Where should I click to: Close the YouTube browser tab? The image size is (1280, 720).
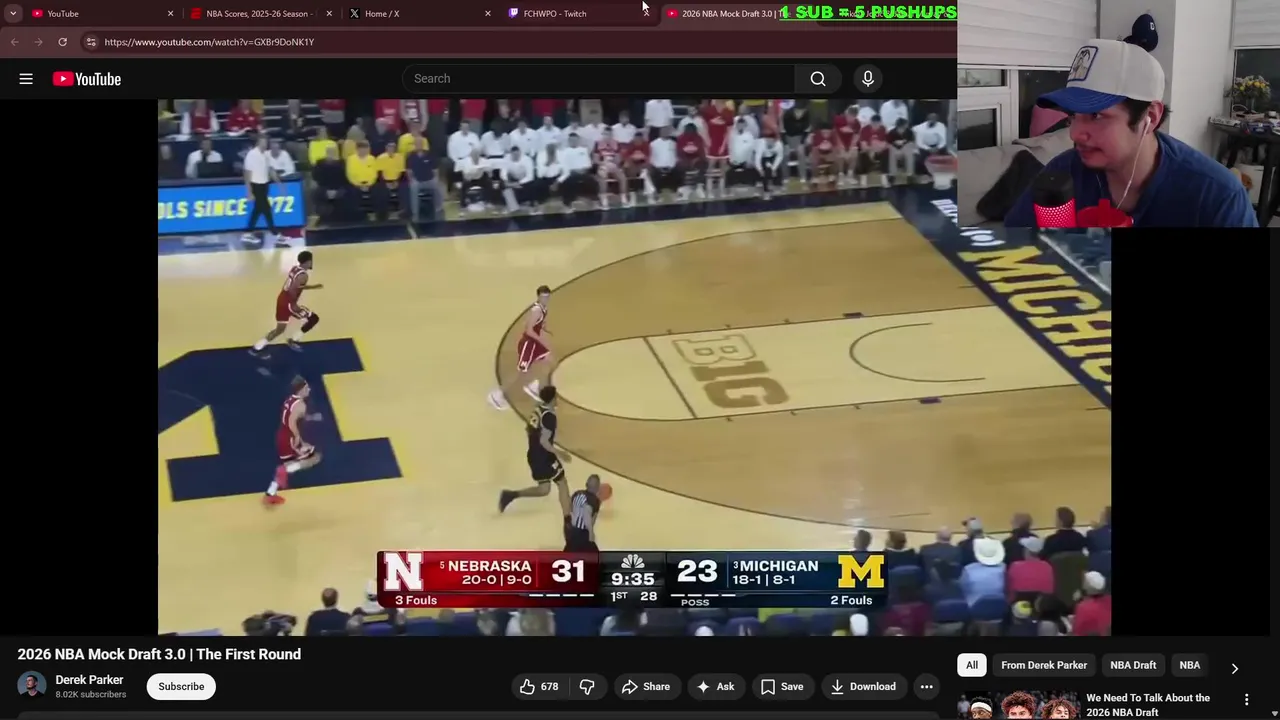click(x=170, y=14)
